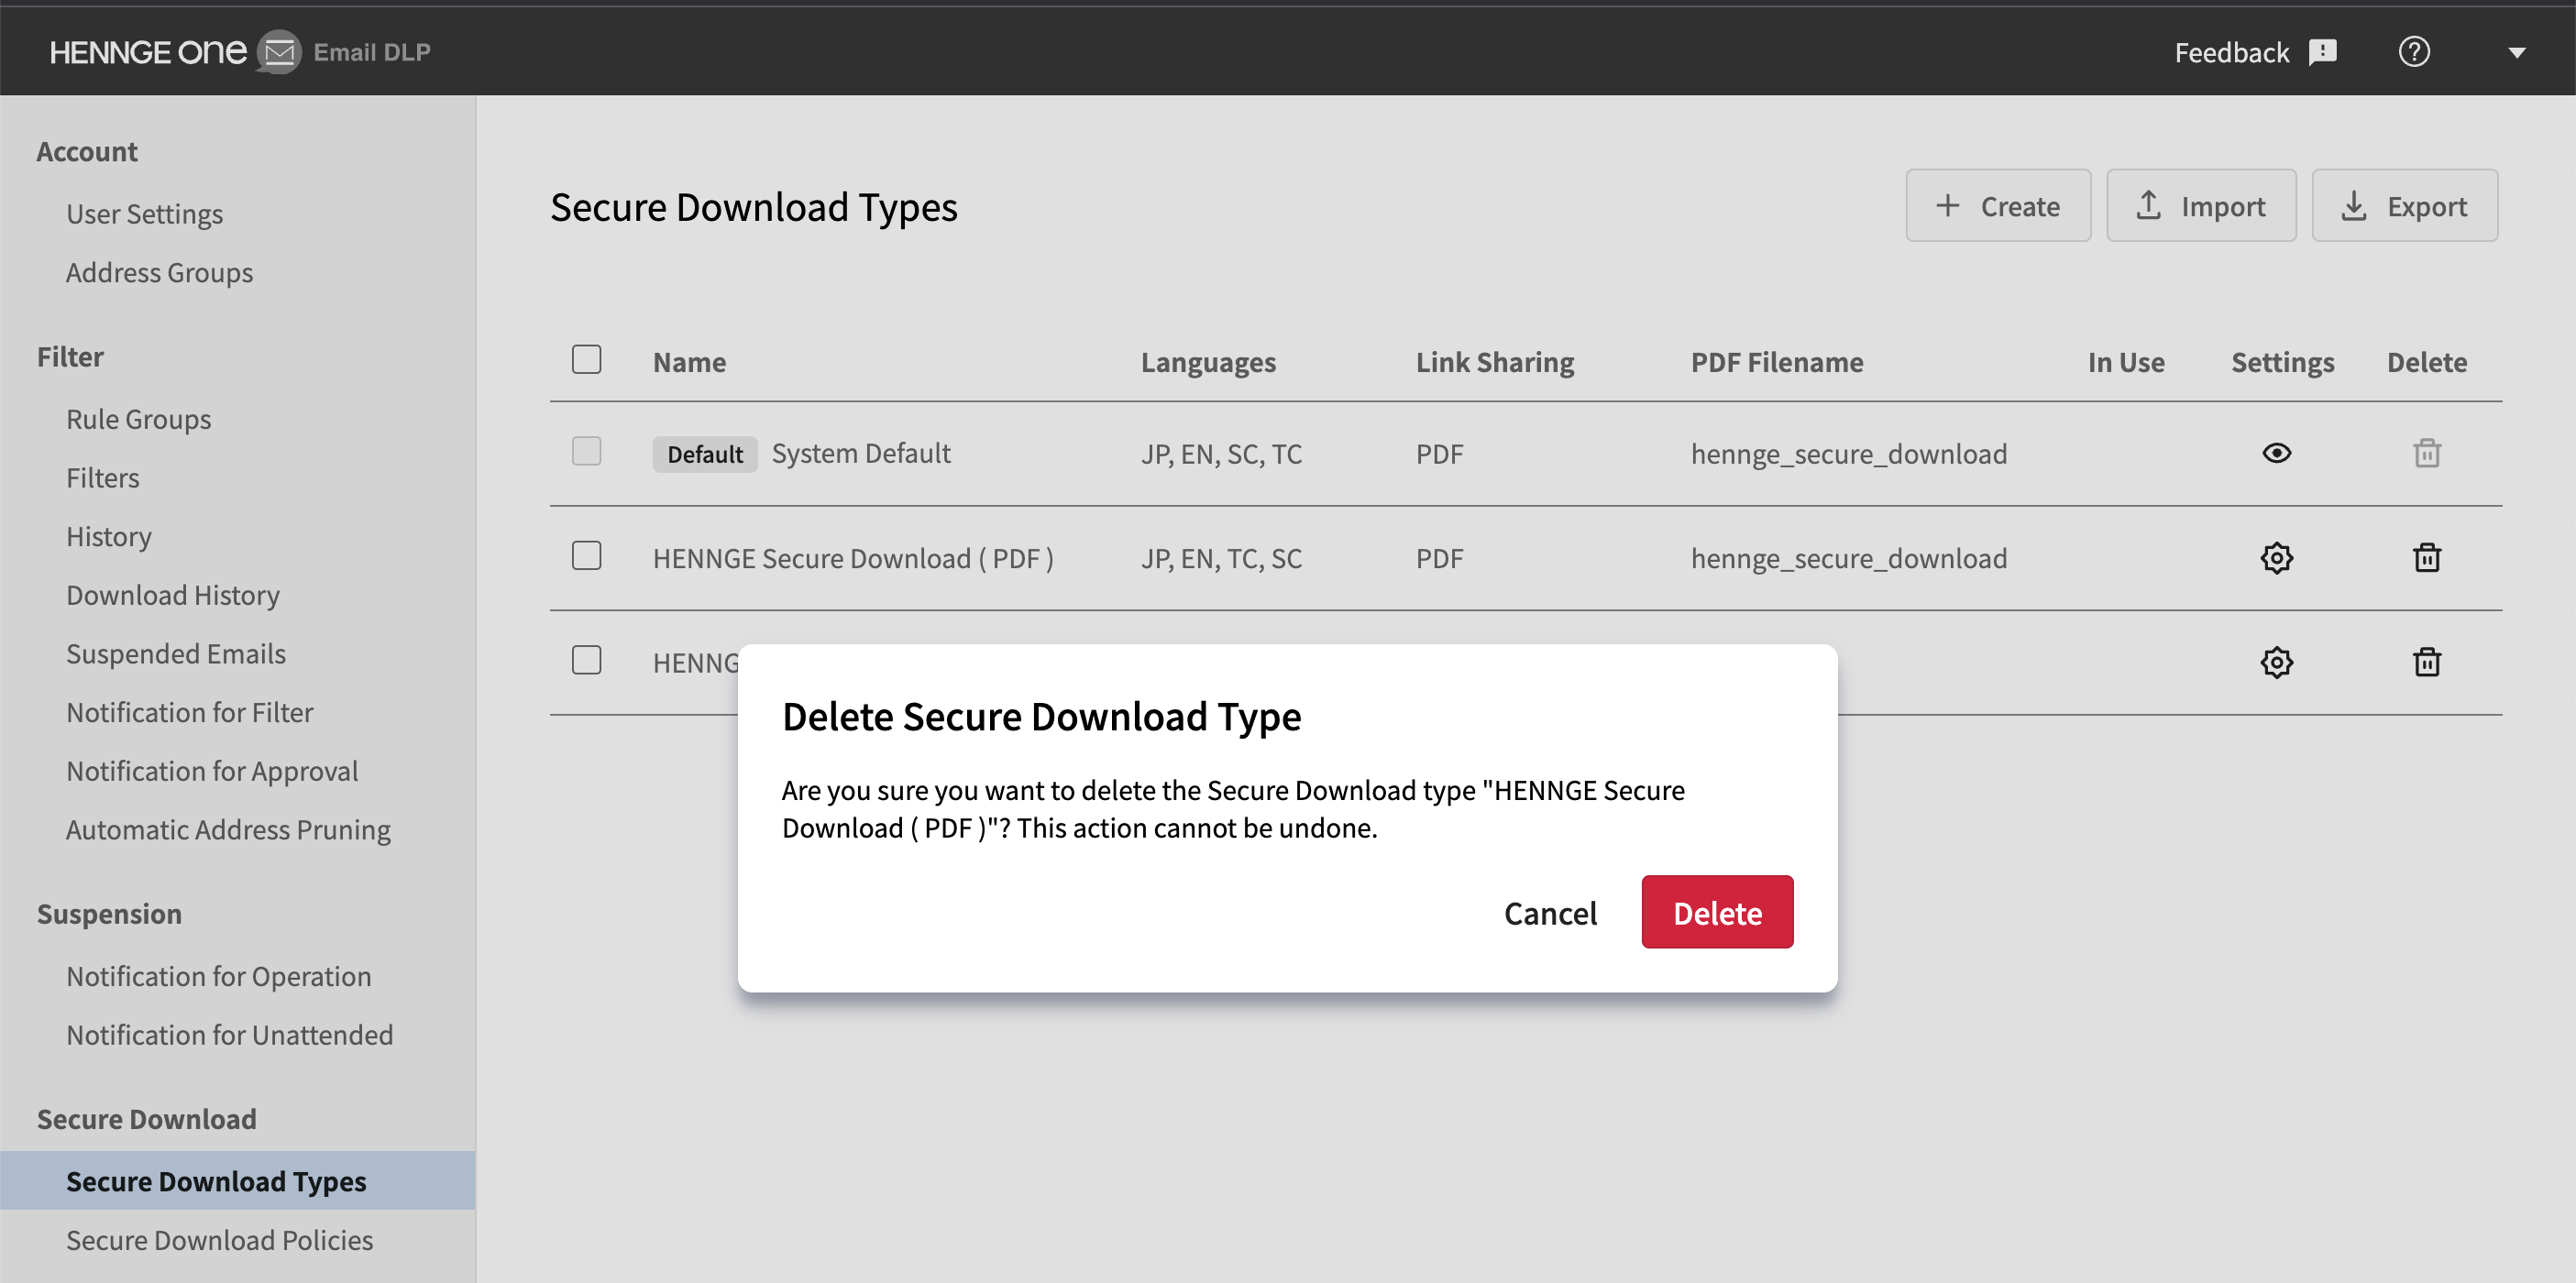Open Address Groups in sidebar

click(x=160, y=272)
